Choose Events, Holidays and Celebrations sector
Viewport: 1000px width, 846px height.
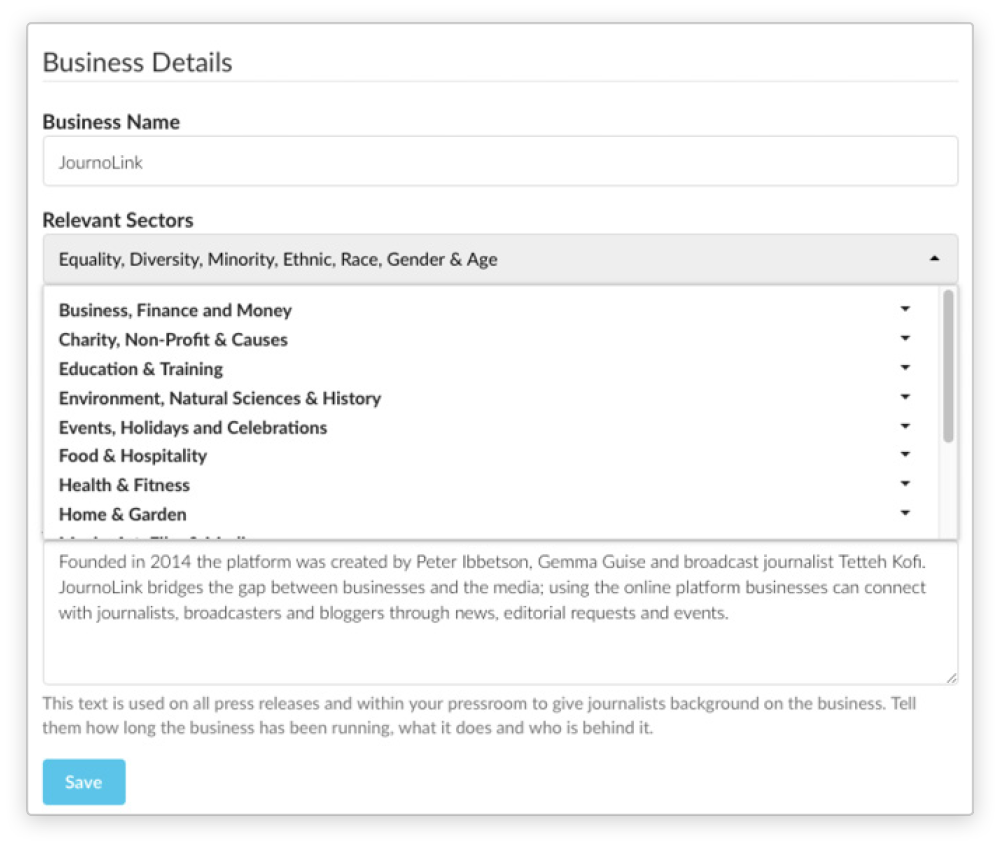pos(193,428)
